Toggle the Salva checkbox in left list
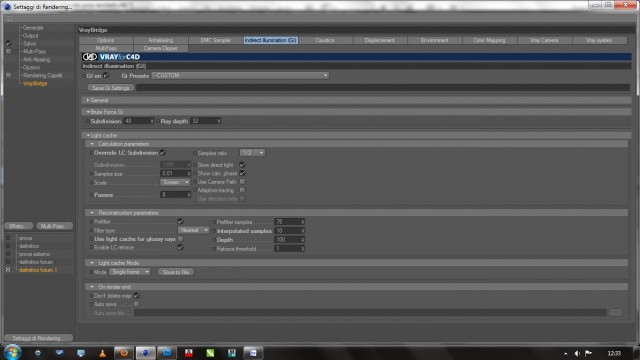Screen dimensions: 640x360 click(x=9, y=43)
